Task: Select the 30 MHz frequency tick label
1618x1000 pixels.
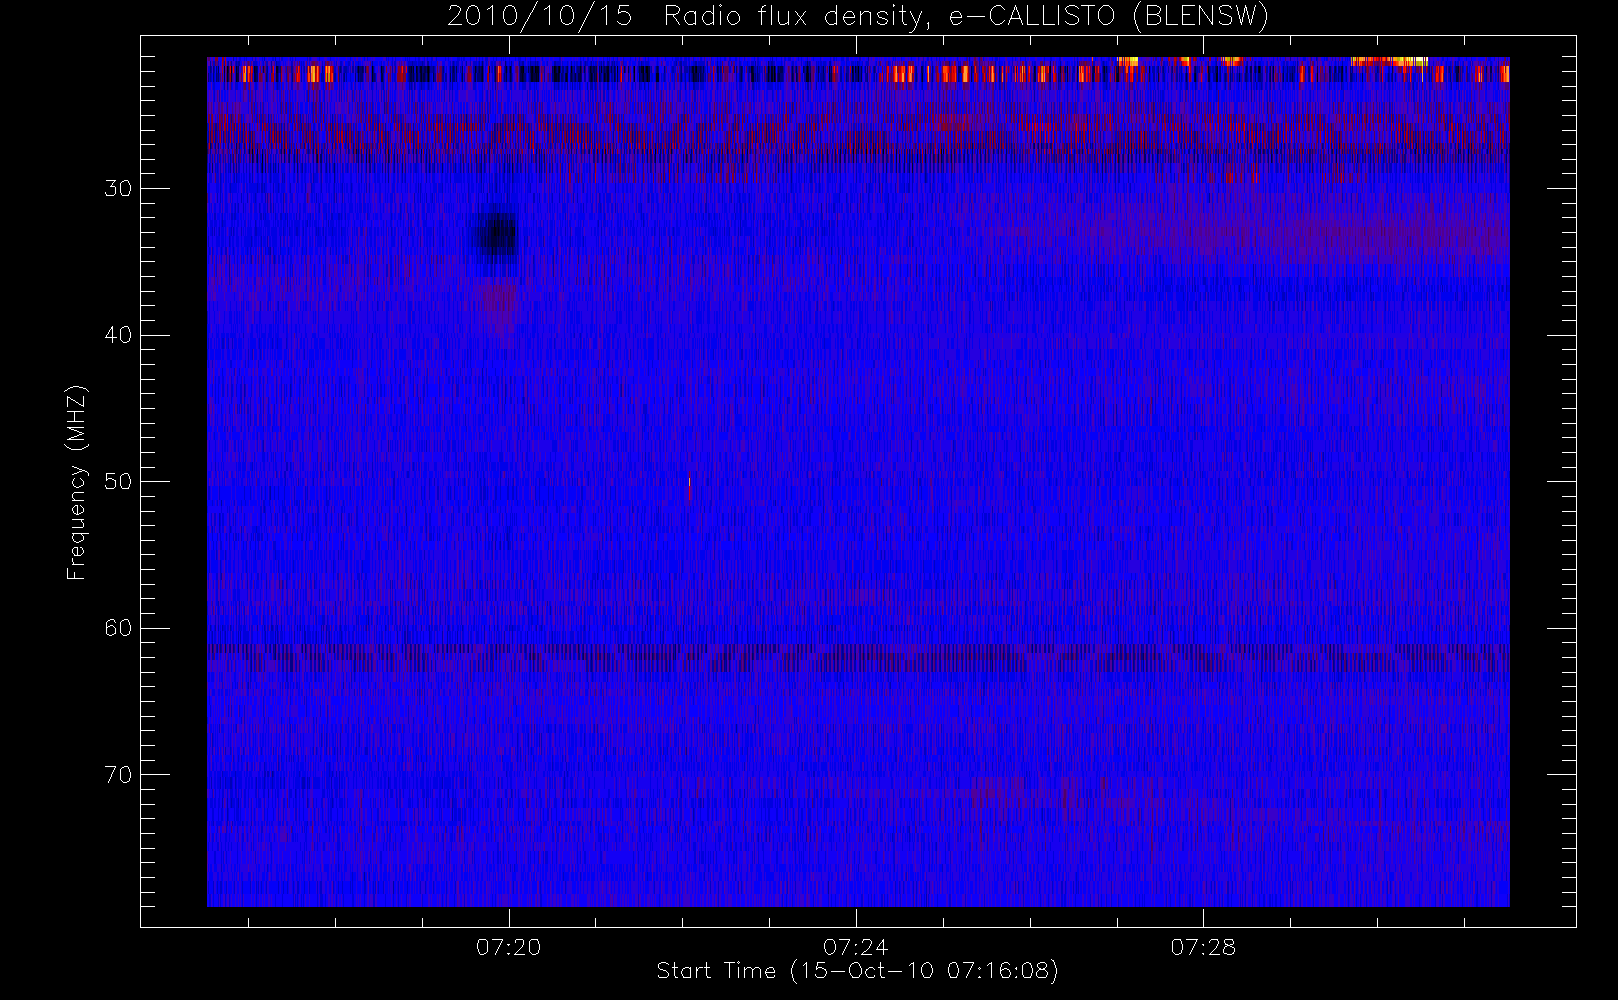Action: (x=118, y=189)
